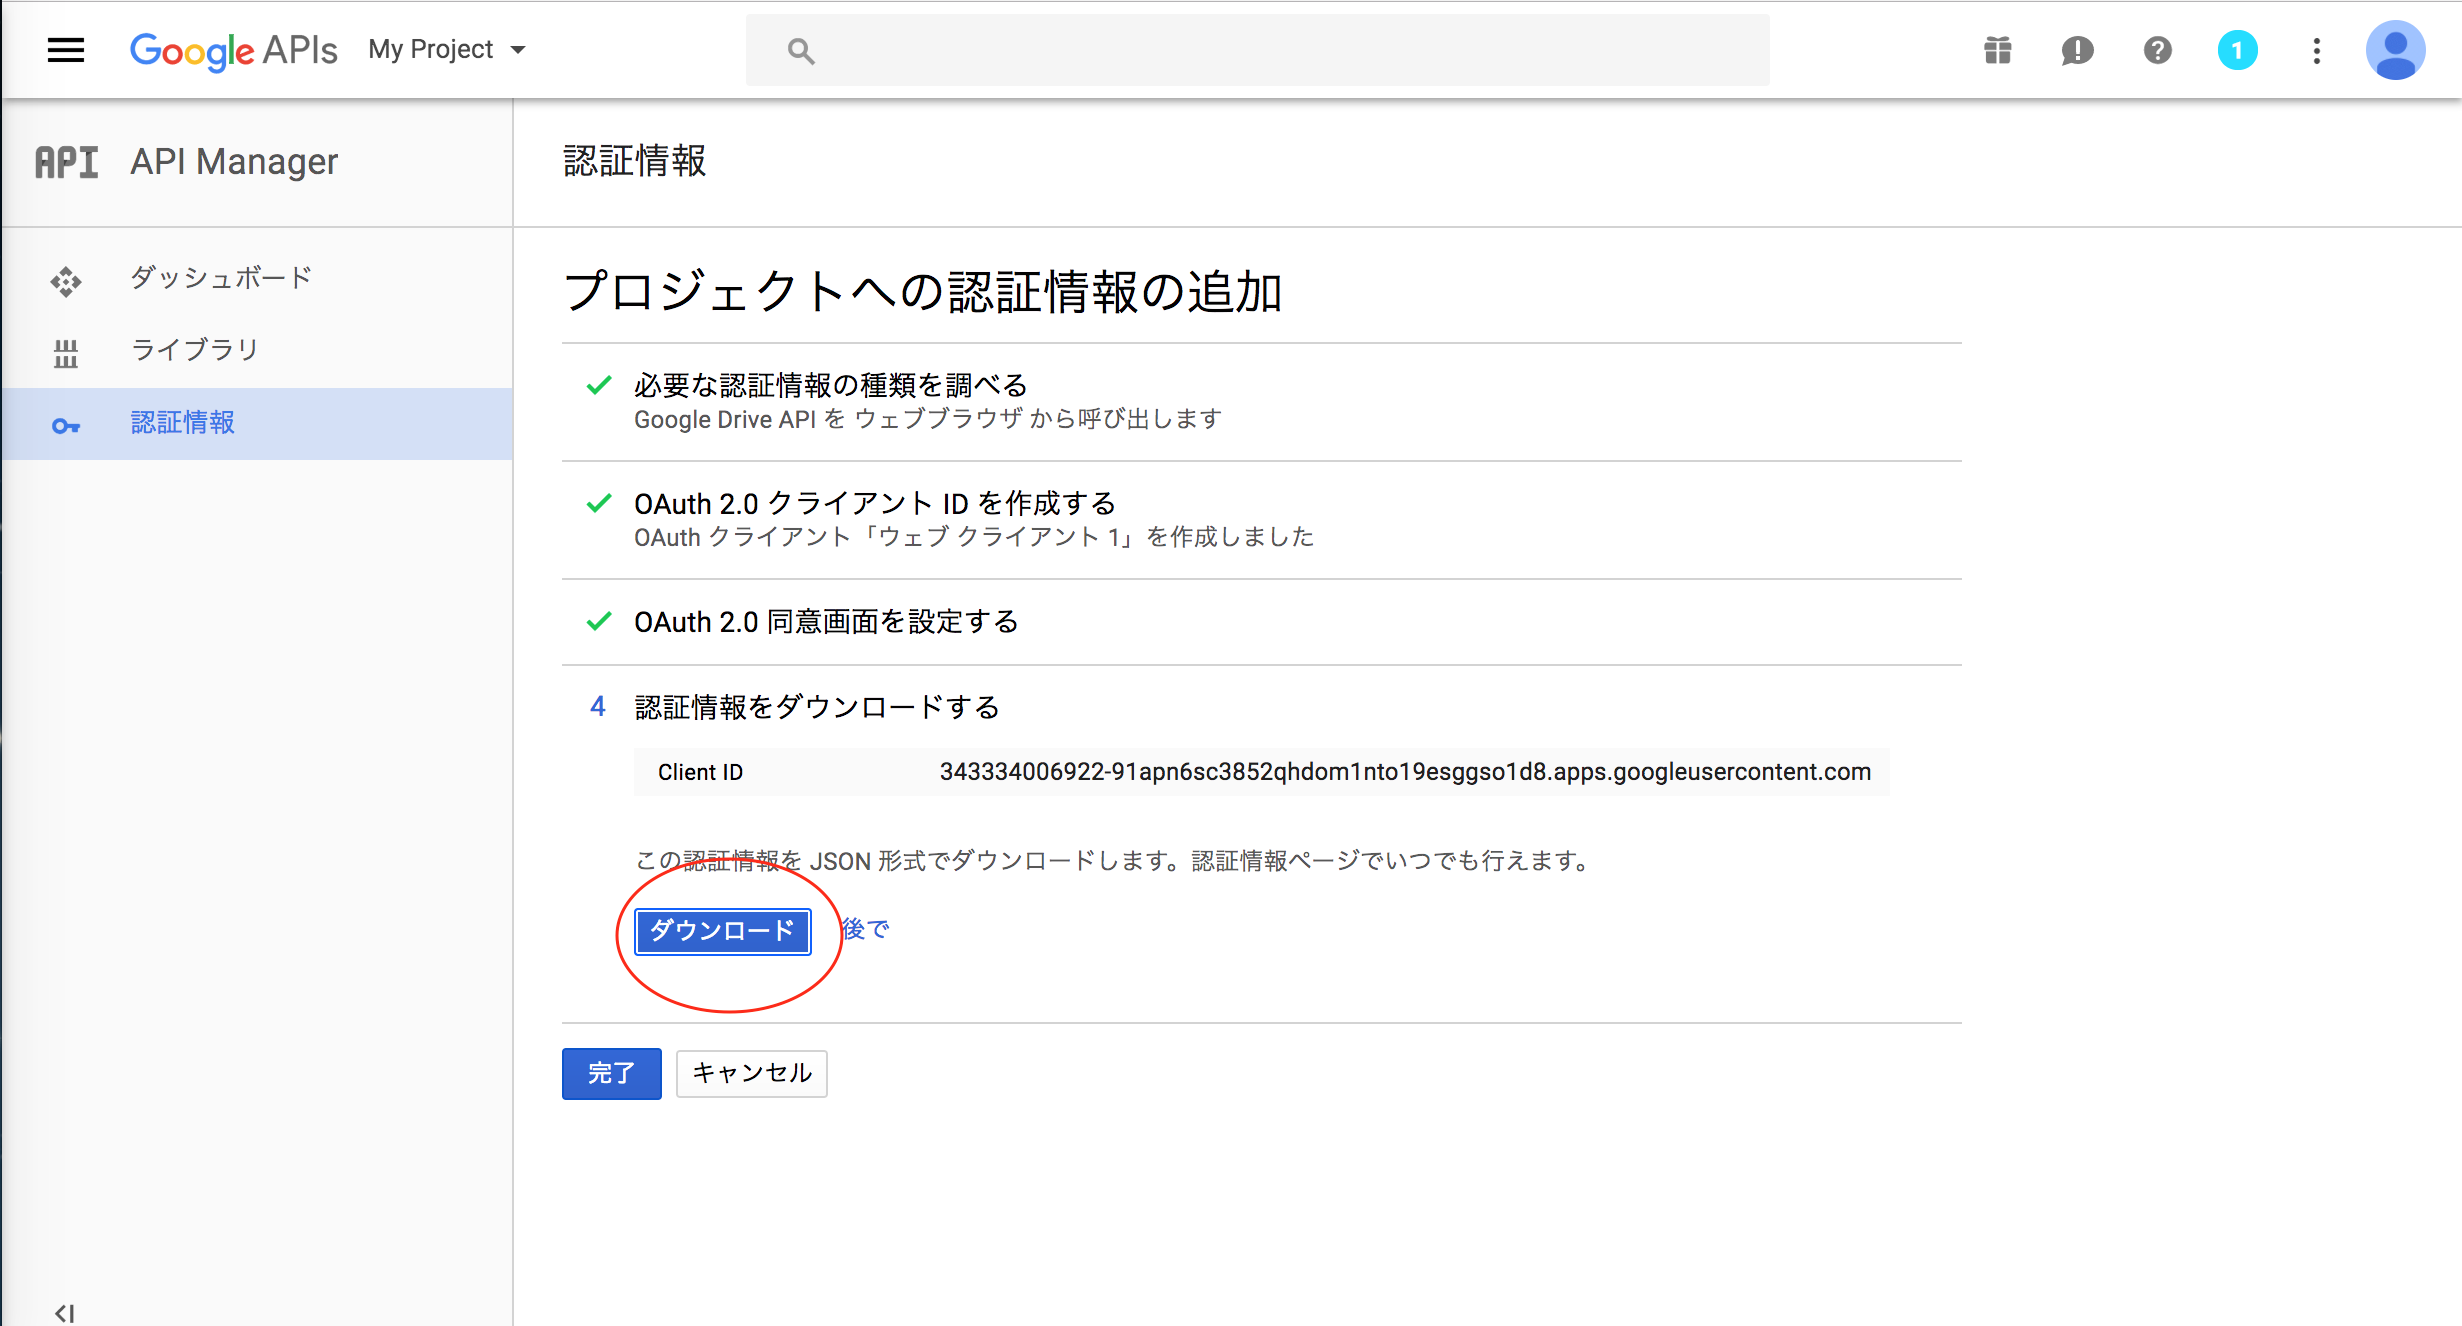This screenshot has height=1326, width=2462.
Task: Open the notifications badge showing 1
Action: [x=2237, y=50]
